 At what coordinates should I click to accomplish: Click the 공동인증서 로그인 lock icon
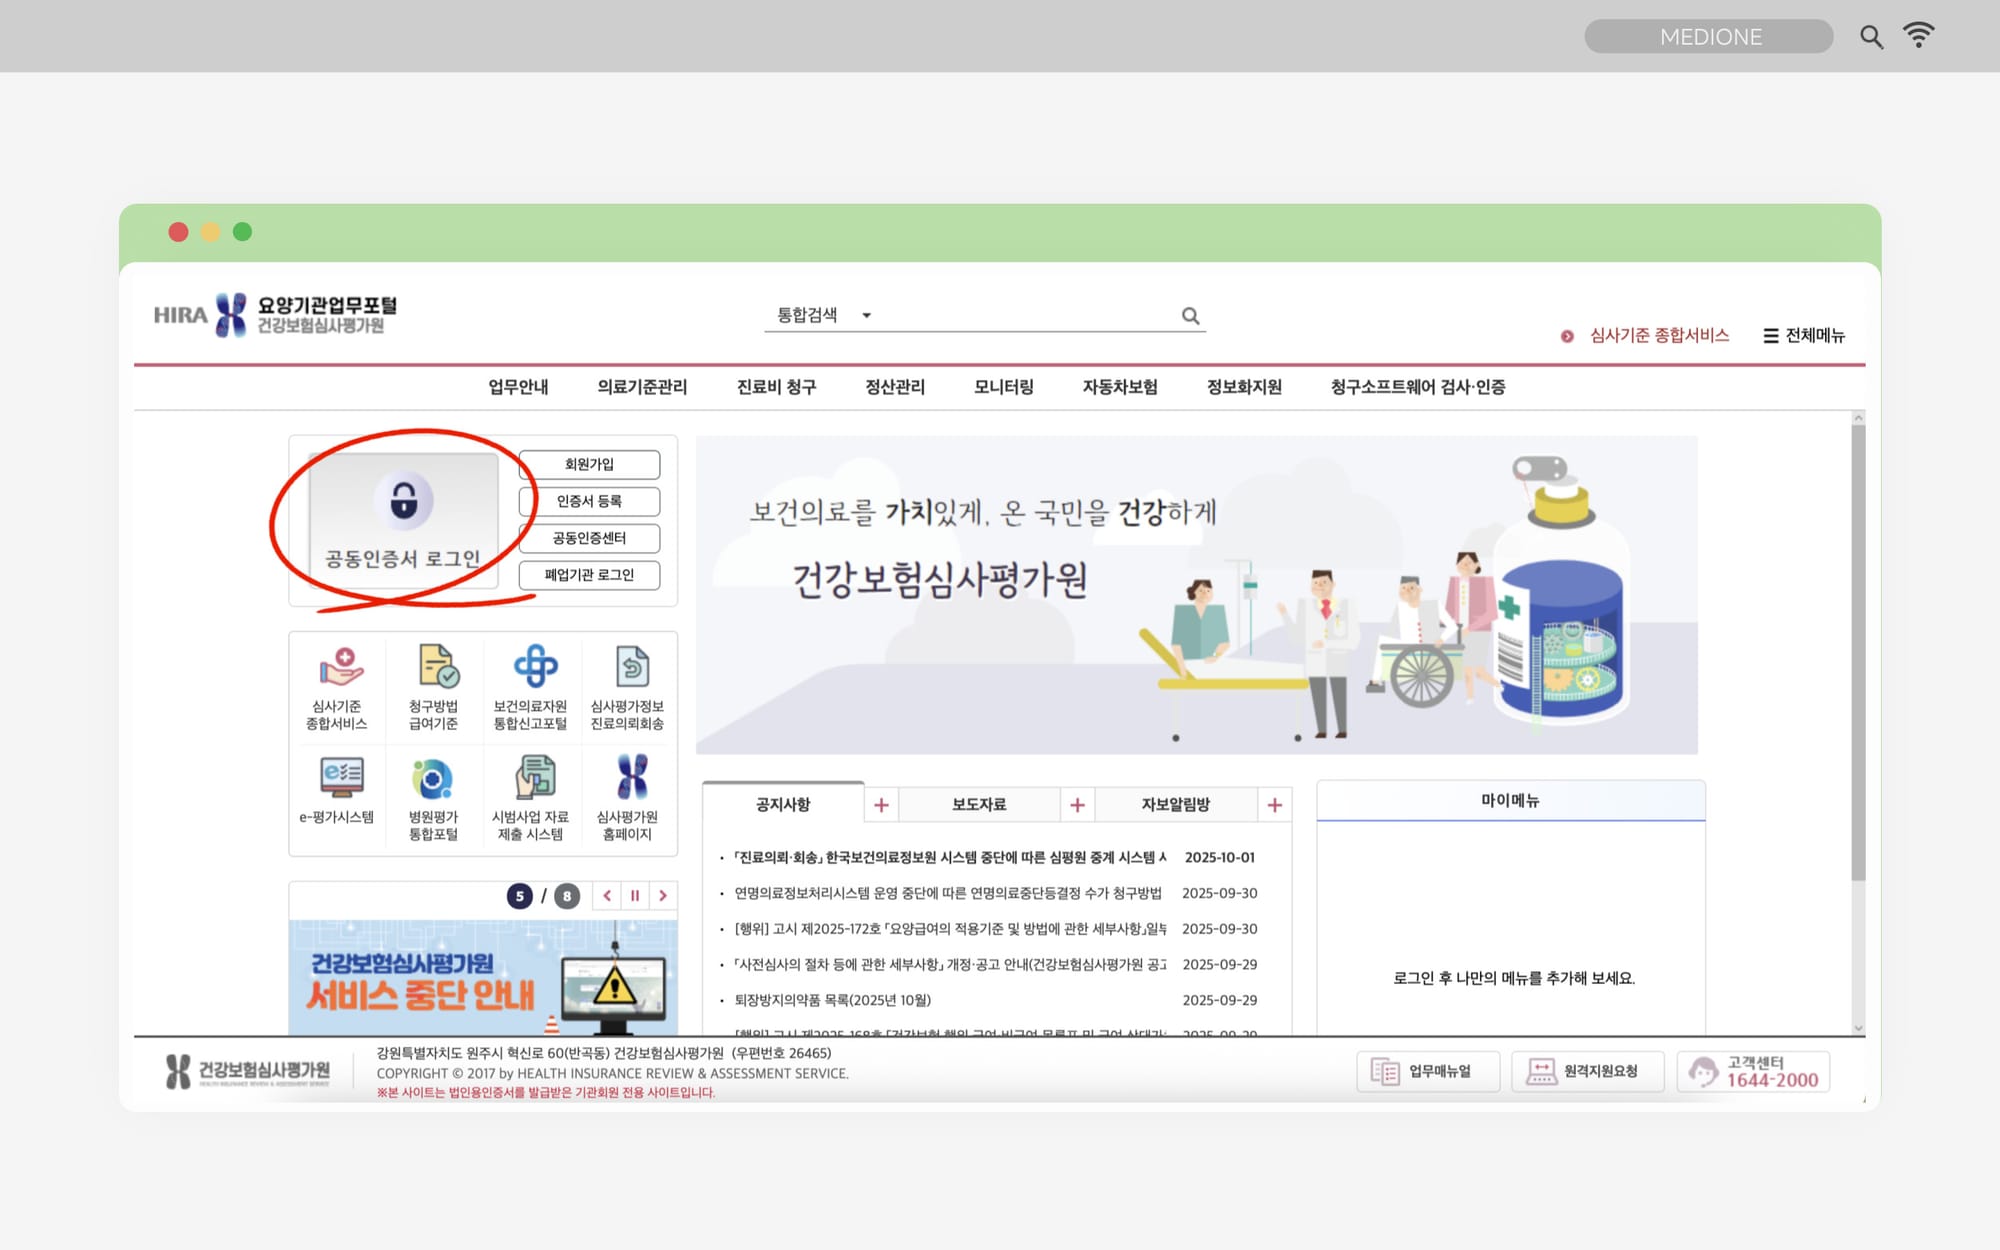tap(403, 500)
